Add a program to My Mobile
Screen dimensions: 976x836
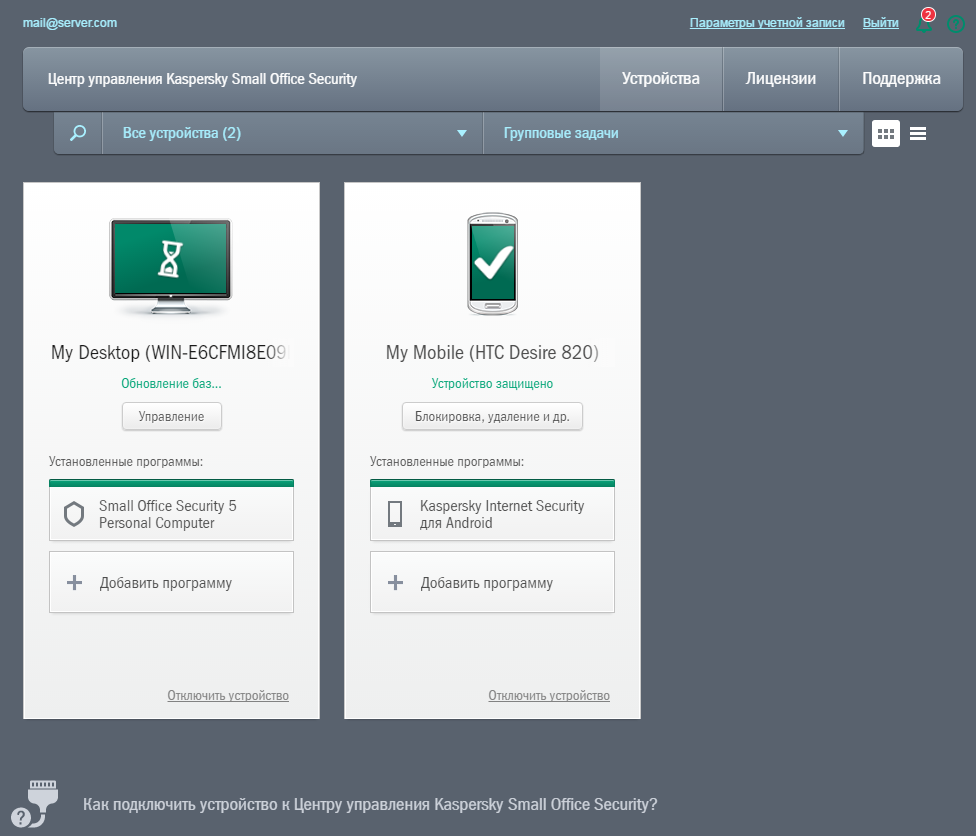click(x=492, y=582)
